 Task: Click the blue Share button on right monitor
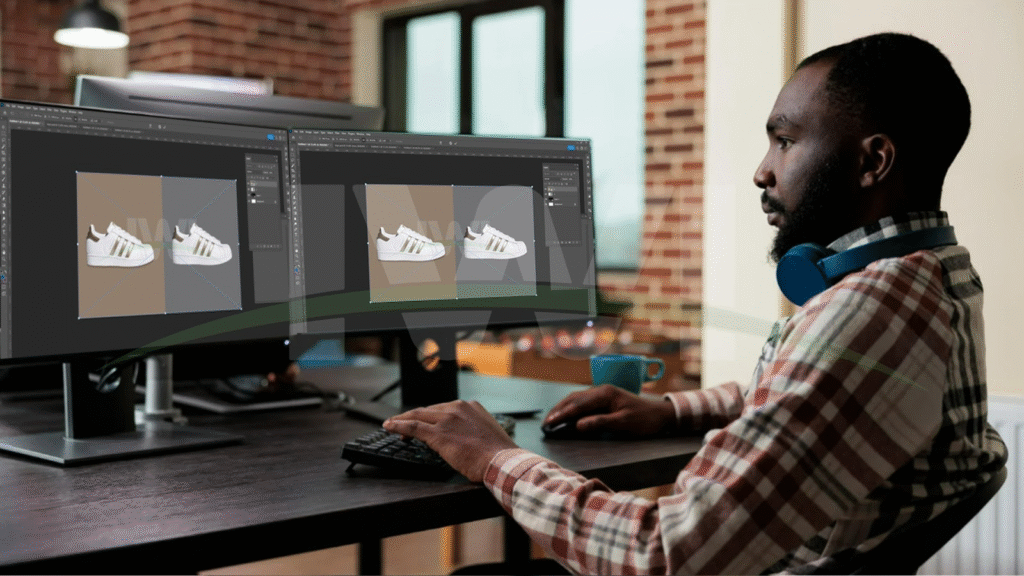pyautogui.click(x=571, y=148)
